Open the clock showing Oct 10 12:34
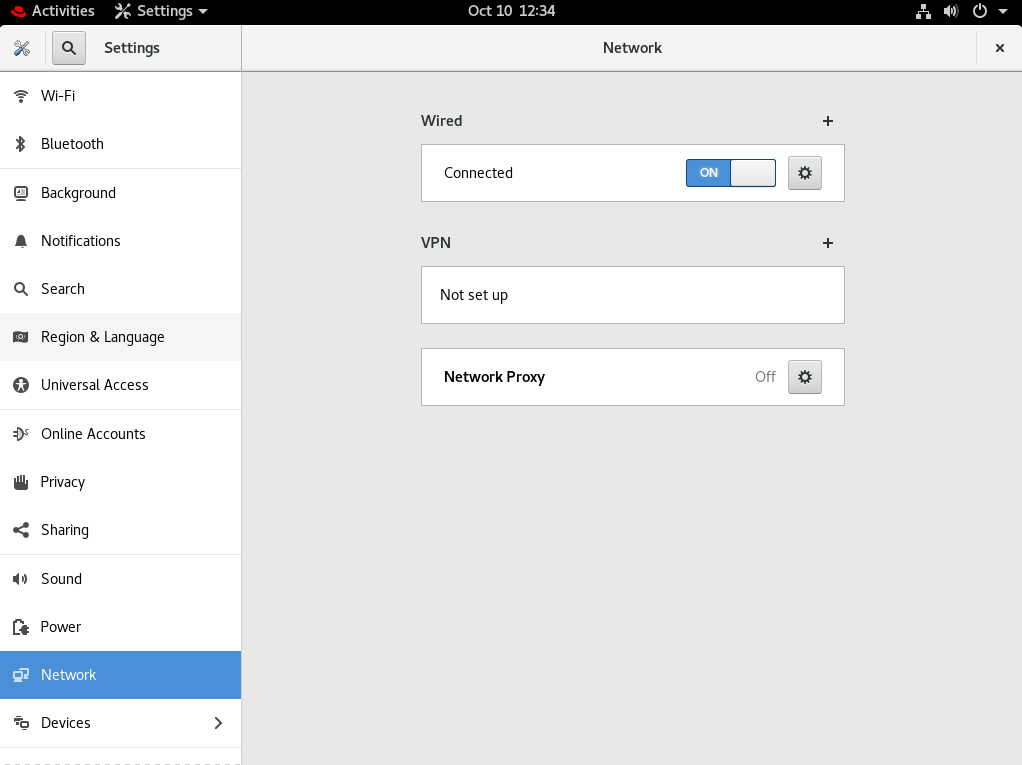 pos(511,11)
